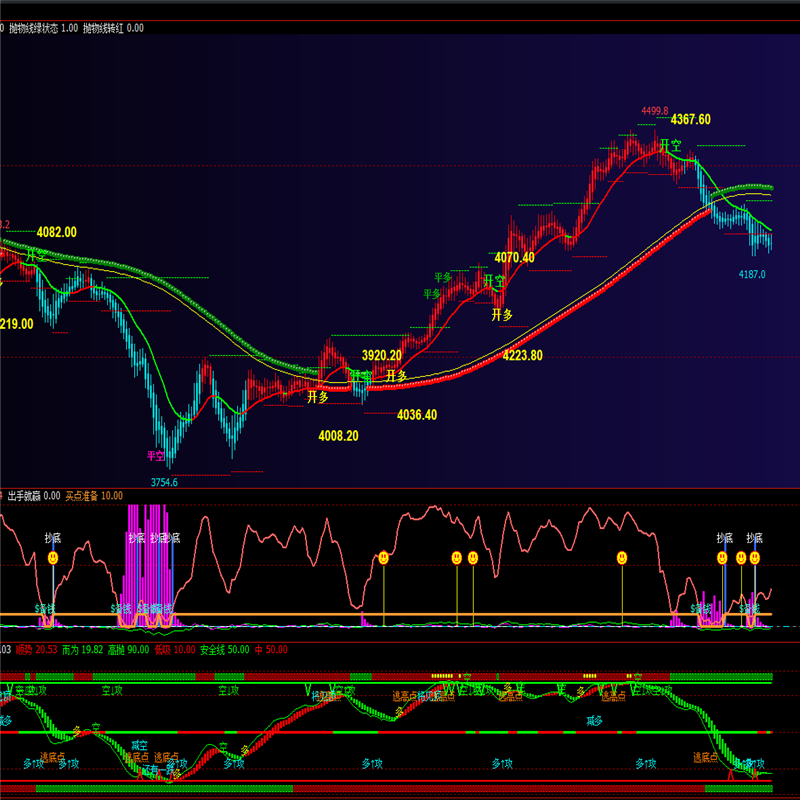
Task: Click the 4223.80 price label
Action: [522, 355]
